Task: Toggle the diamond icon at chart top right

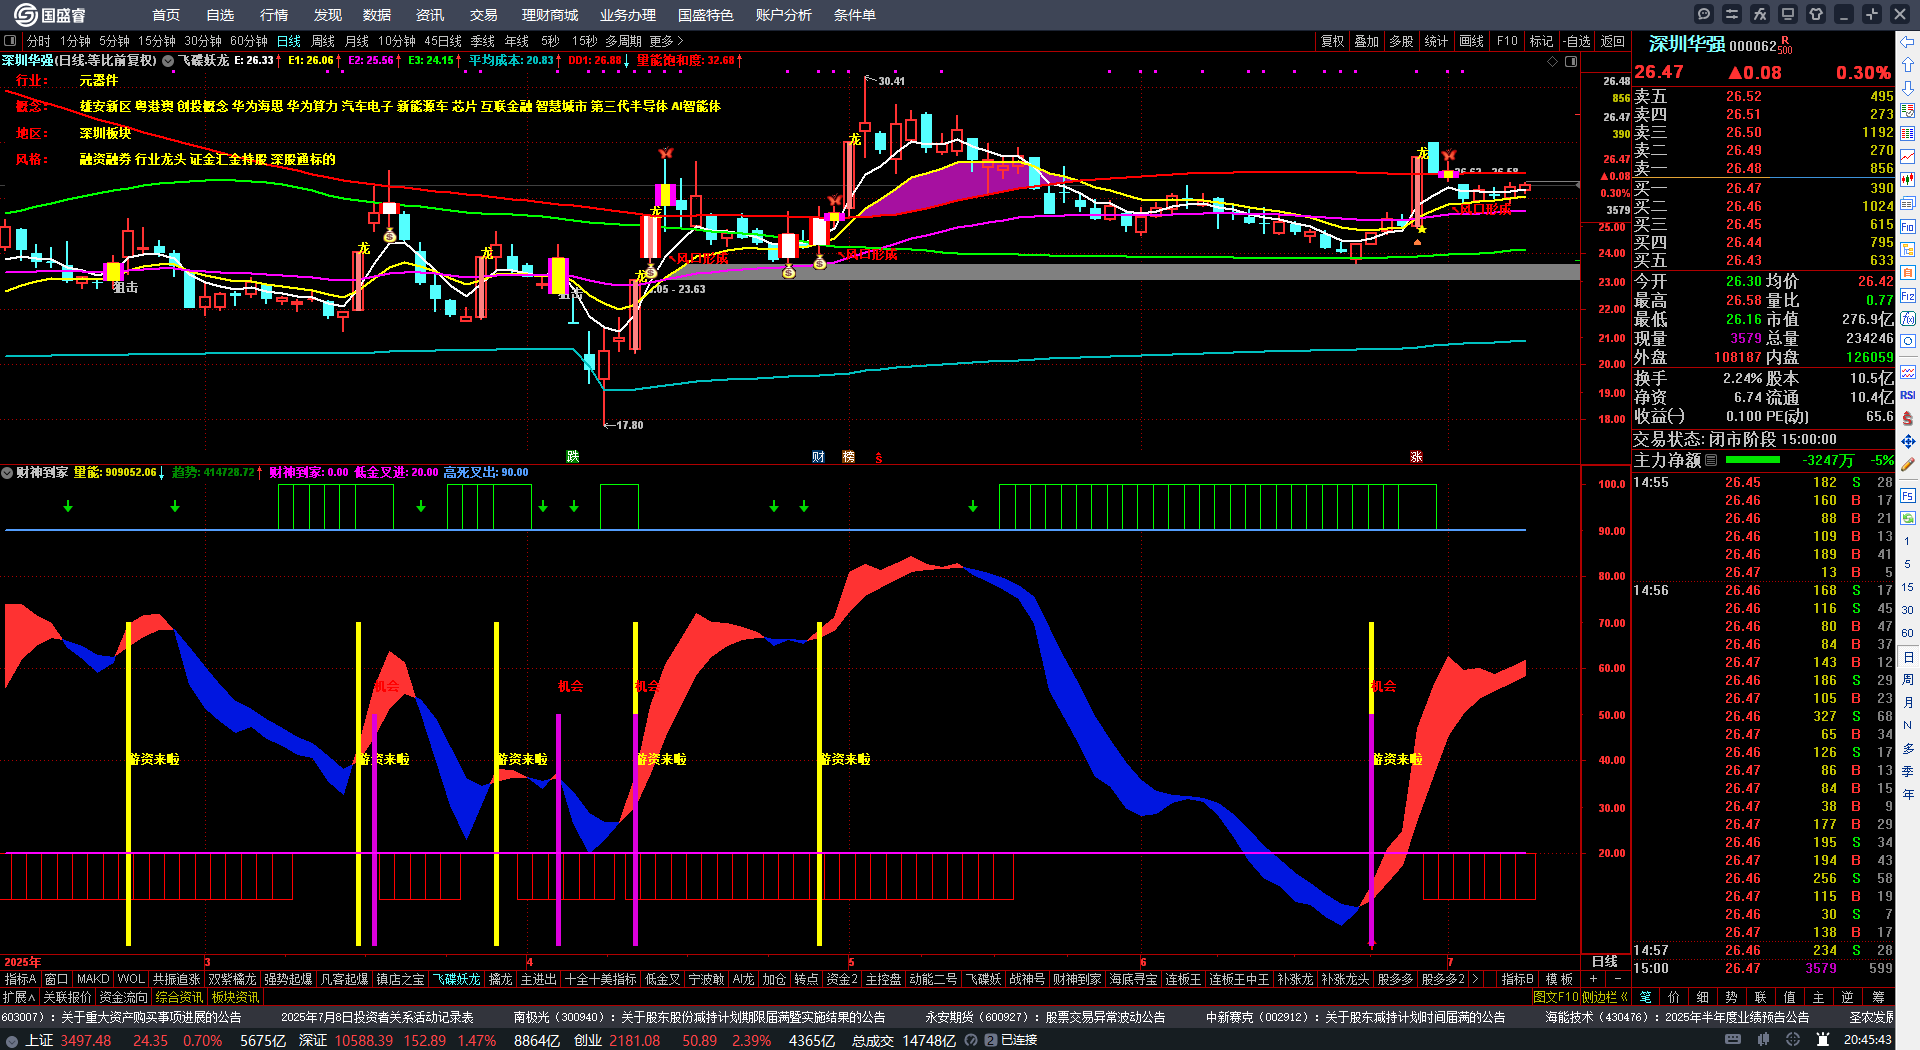Action: (x=1553, y=61)
